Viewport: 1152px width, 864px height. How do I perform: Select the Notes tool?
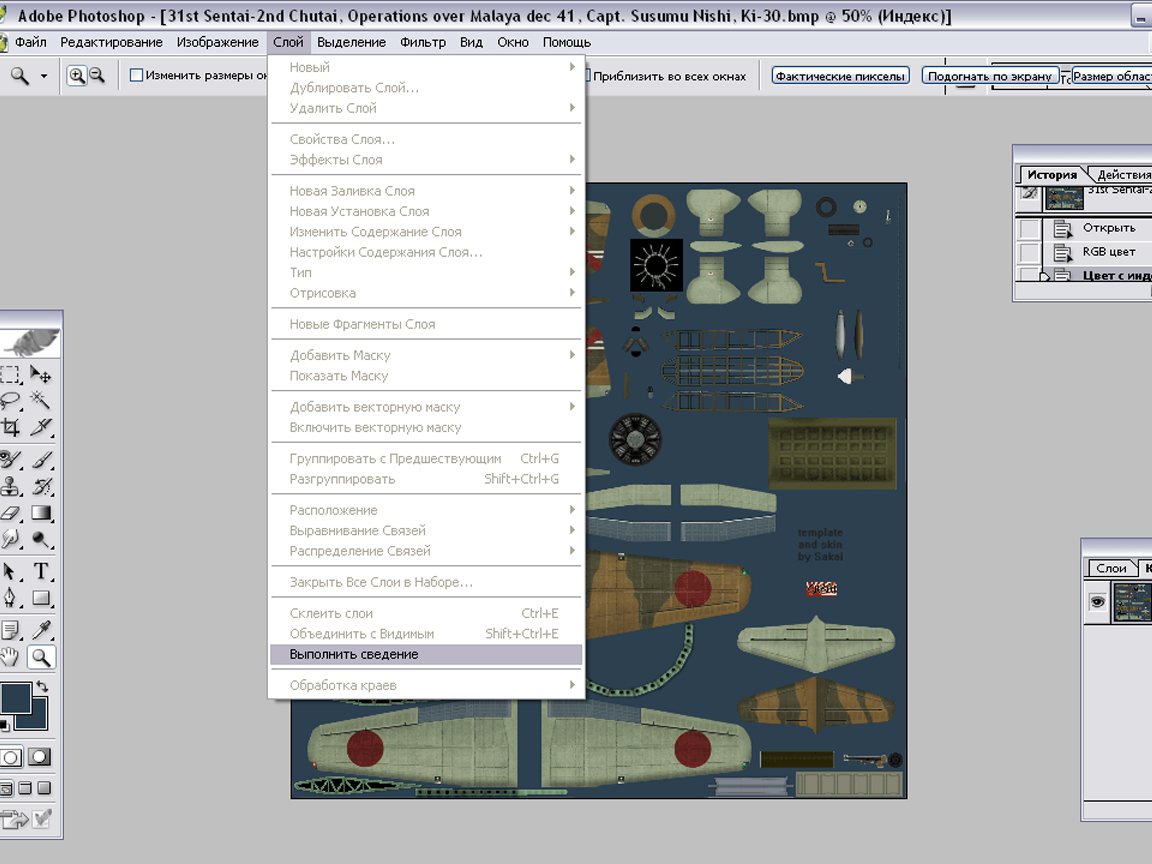click(10, 630)
